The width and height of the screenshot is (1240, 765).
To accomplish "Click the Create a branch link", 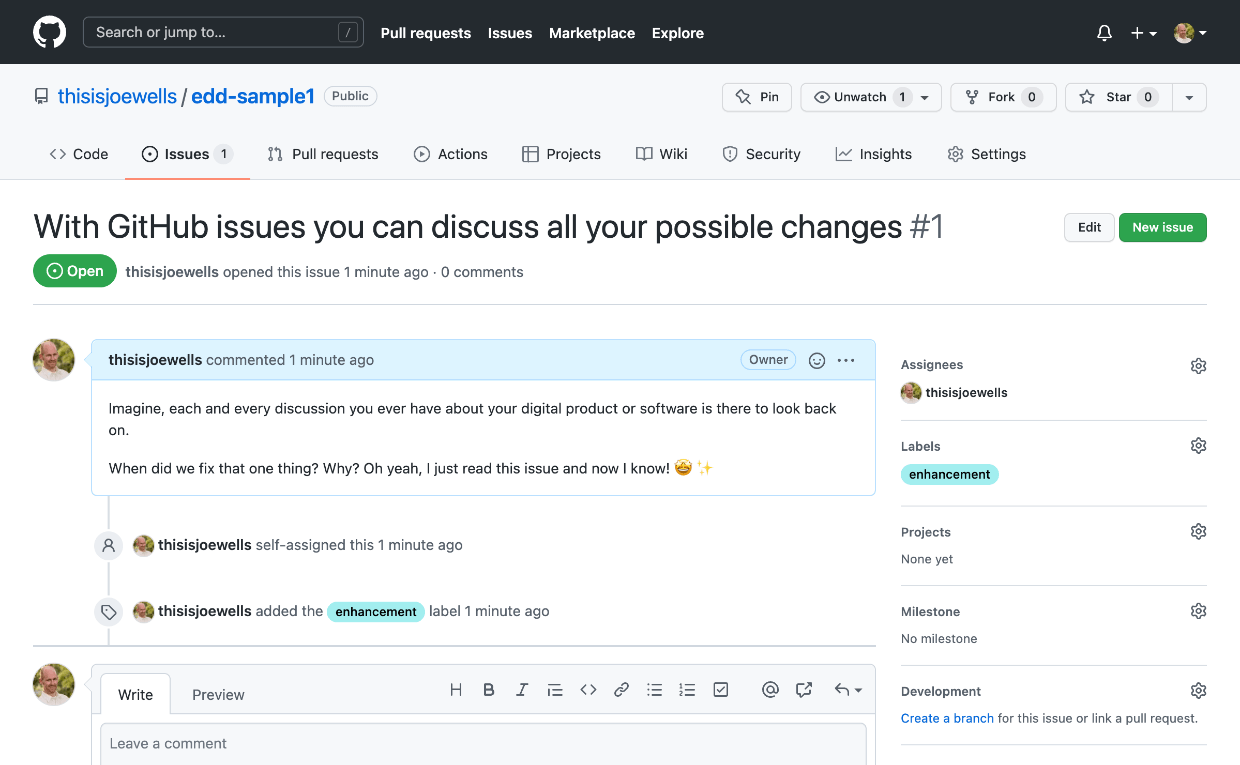I will (x=947, y=718).
